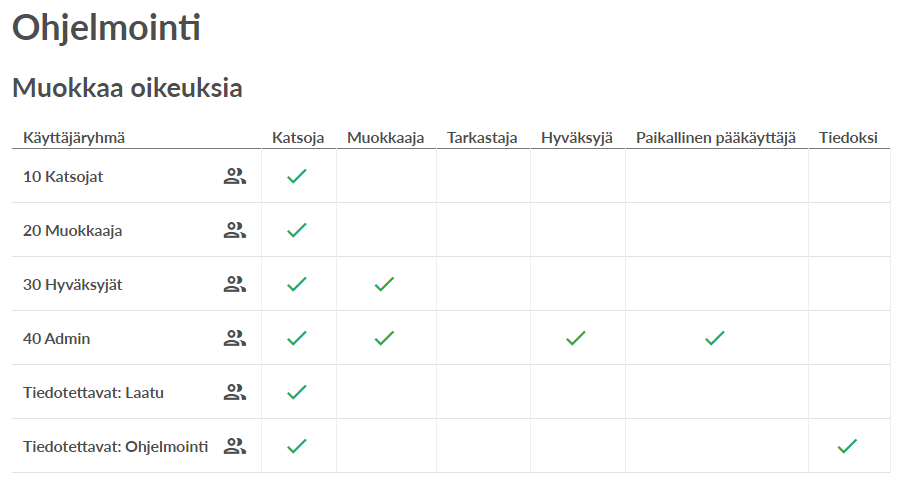
Task: Open members icon for Tiedotettavat: Ohjelmointi
Action: tap(234, 446)
